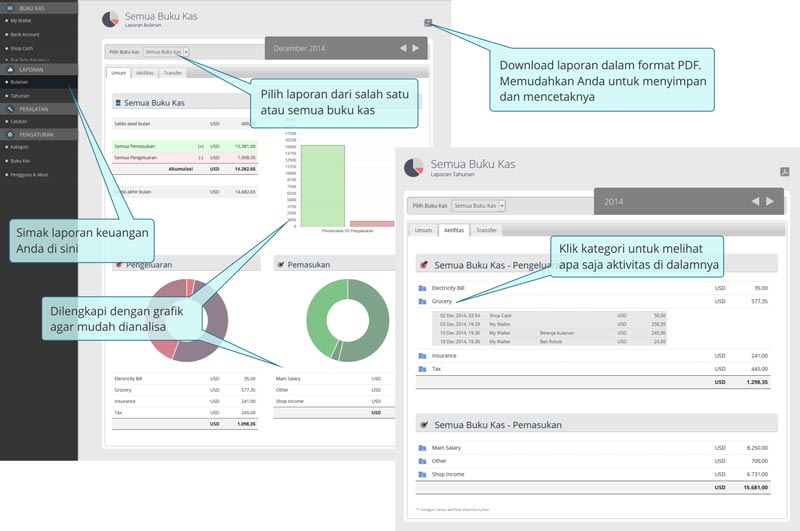Click the BUKU KAS section icon in sidebar
The width and height of the screenshot is (800, 531).
(x=10, y=8)
